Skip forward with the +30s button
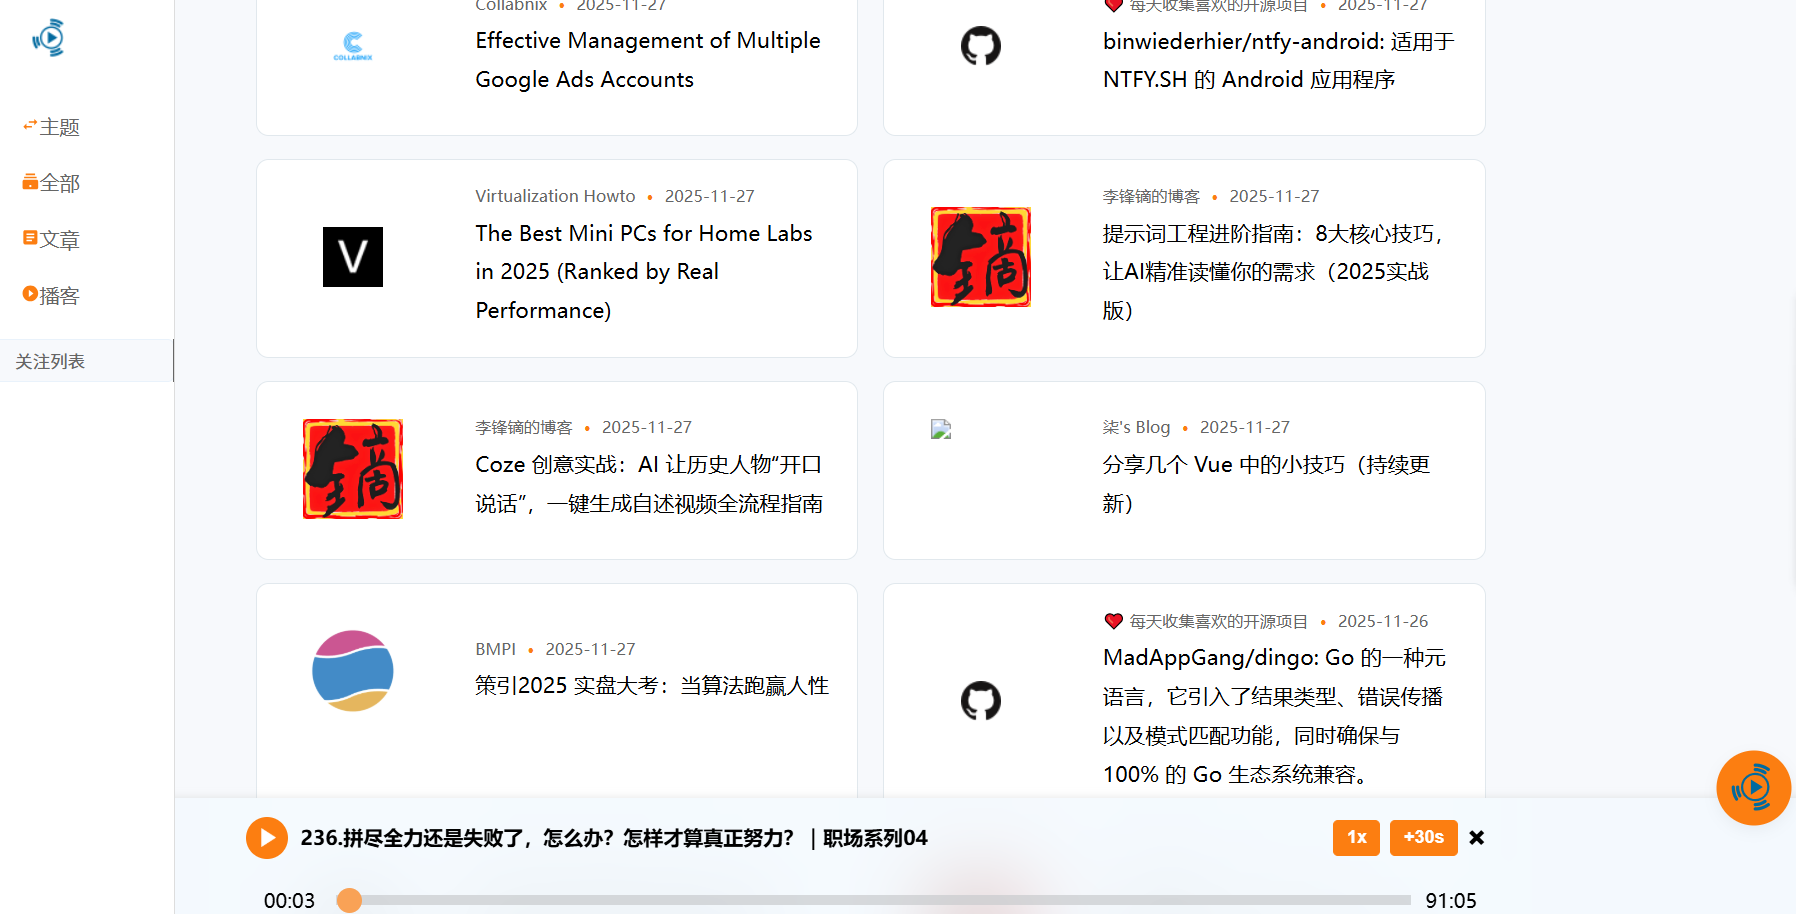The image size is (1796, 914). [x=1422, y=837]
